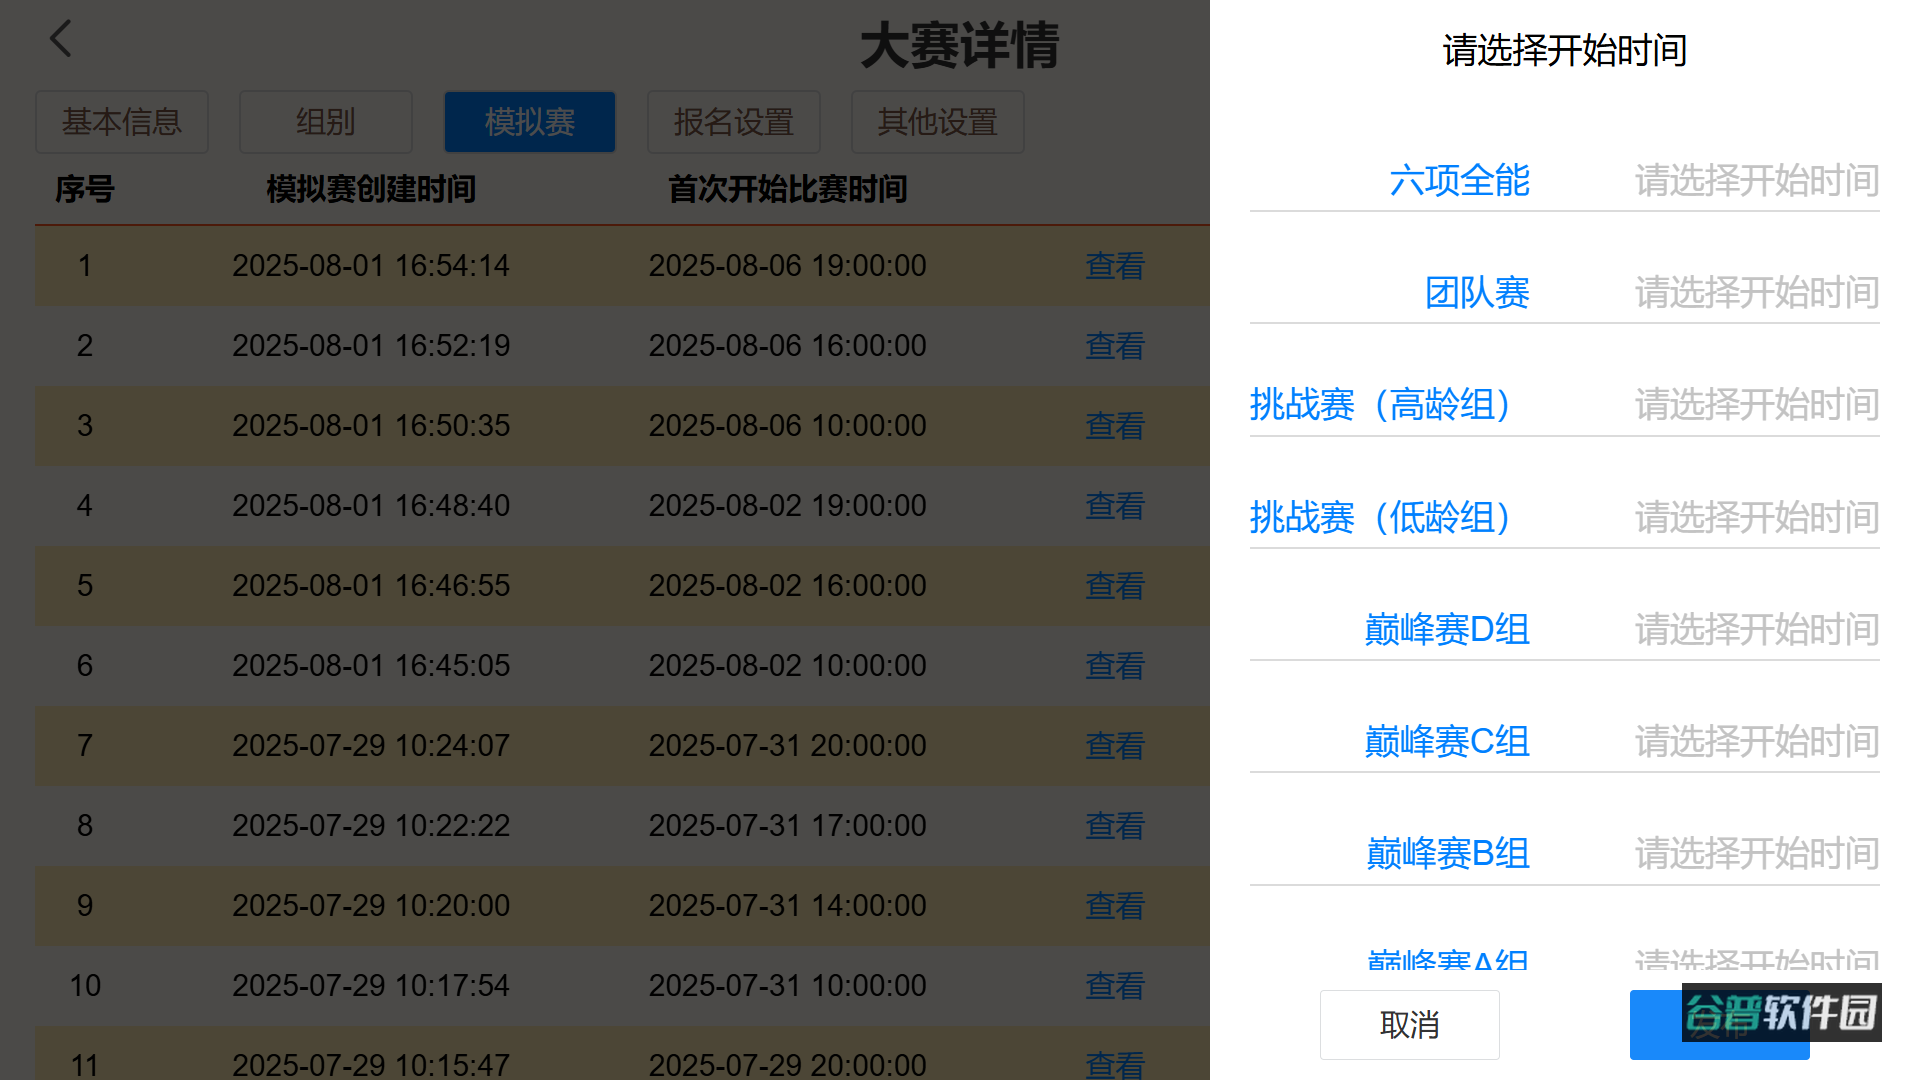View details of row 6
Viewport: 1920px width, 1080px height.
tap(1115, 666)
